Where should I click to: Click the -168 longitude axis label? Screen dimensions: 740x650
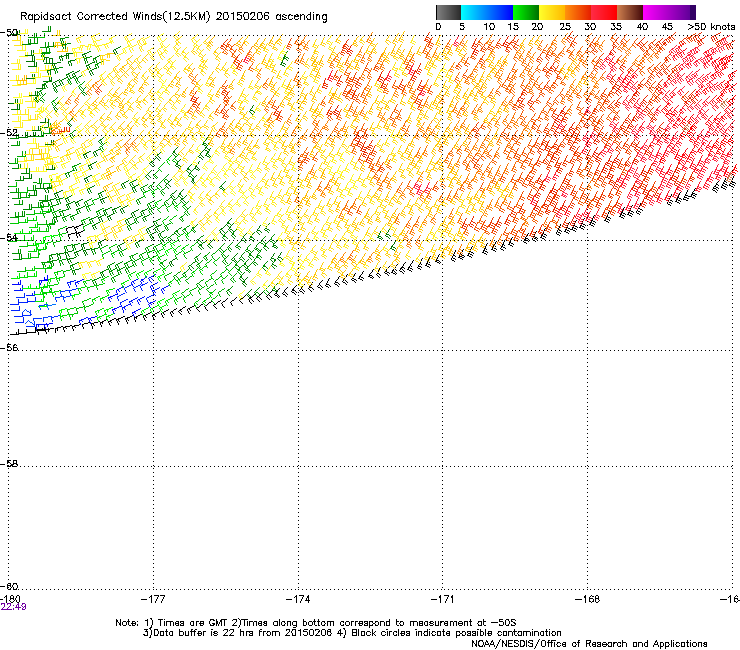[588, 599]
